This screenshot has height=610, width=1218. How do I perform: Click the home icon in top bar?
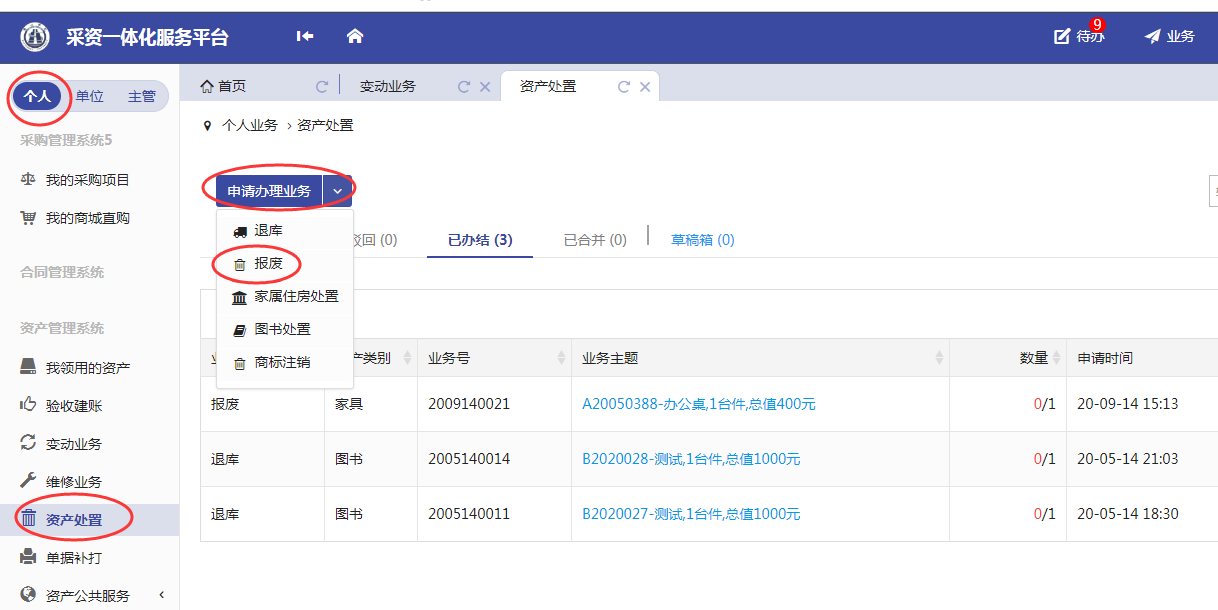(x=355, y=37)
